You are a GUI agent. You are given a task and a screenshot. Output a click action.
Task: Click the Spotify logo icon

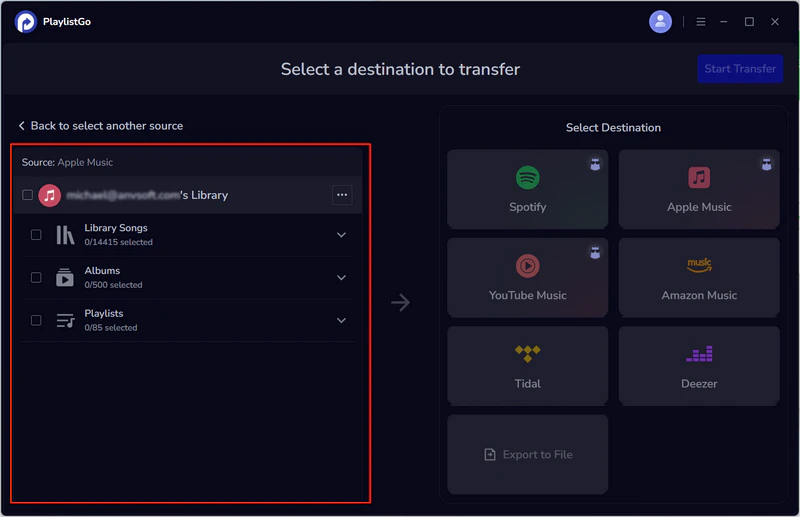pos(528,178)
